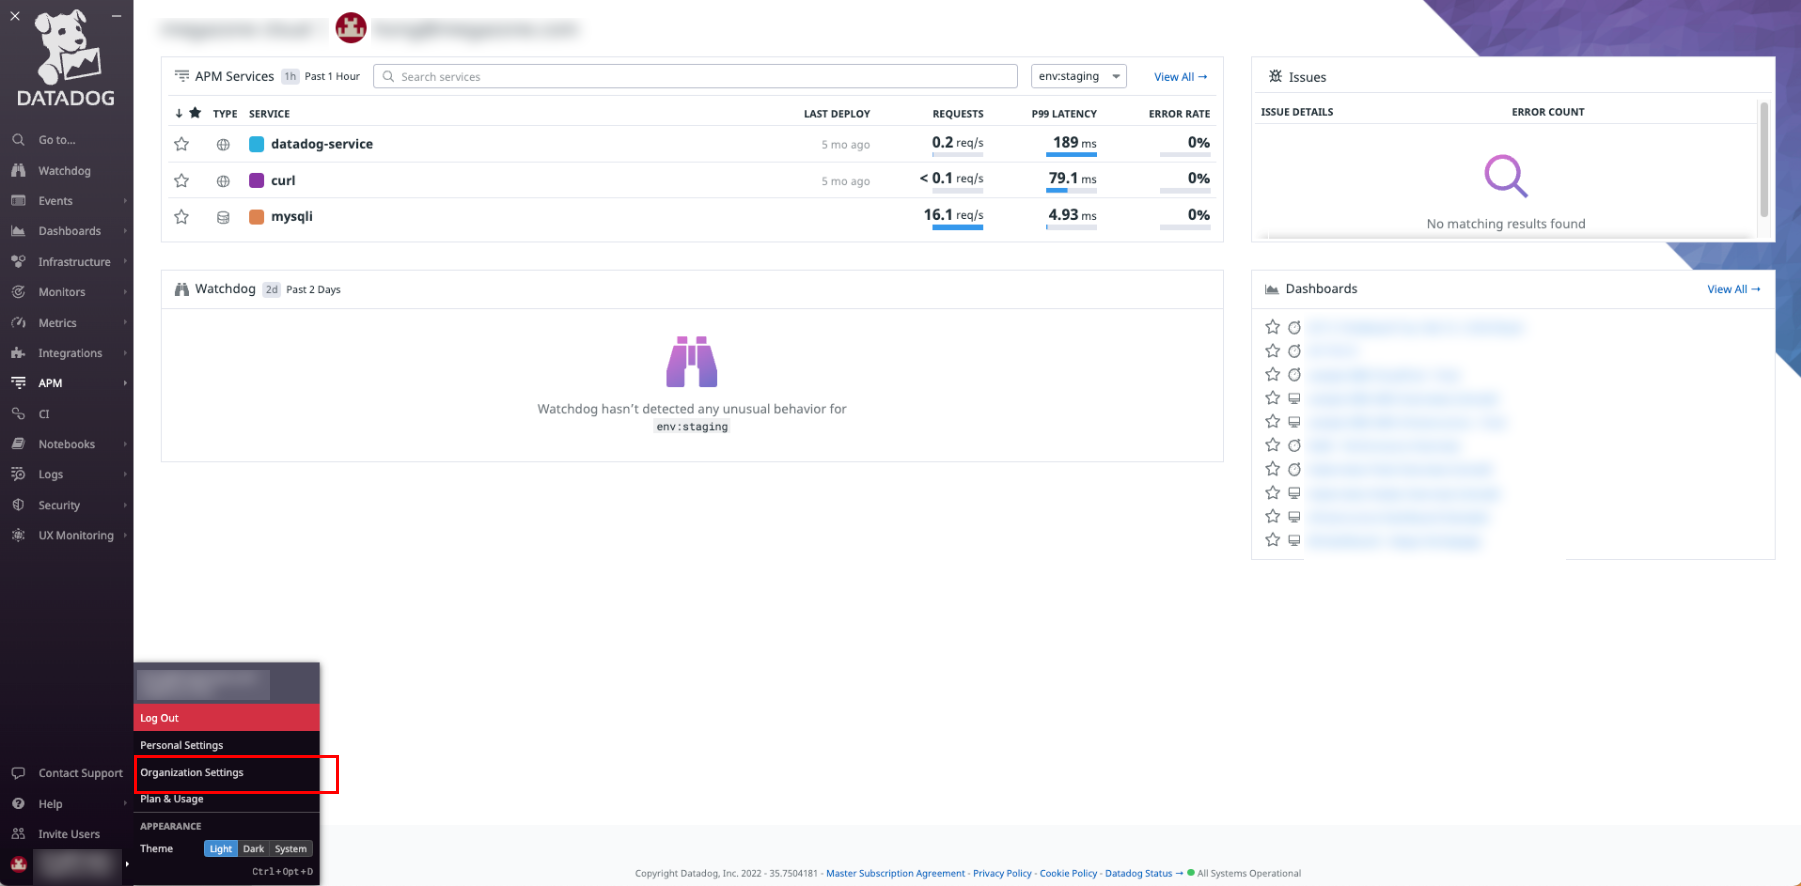Select the Dark theme option
Screen dimensions: 1801x886
pos(254,849)
